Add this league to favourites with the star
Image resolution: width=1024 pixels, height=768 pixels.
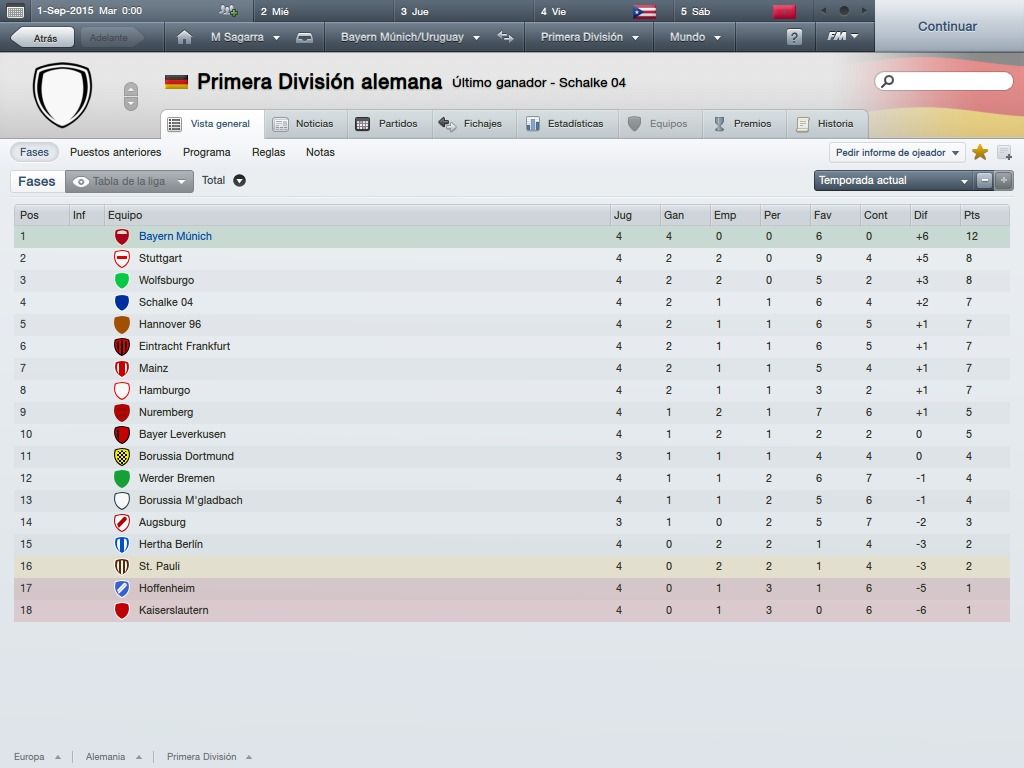(x=980, y=152)
